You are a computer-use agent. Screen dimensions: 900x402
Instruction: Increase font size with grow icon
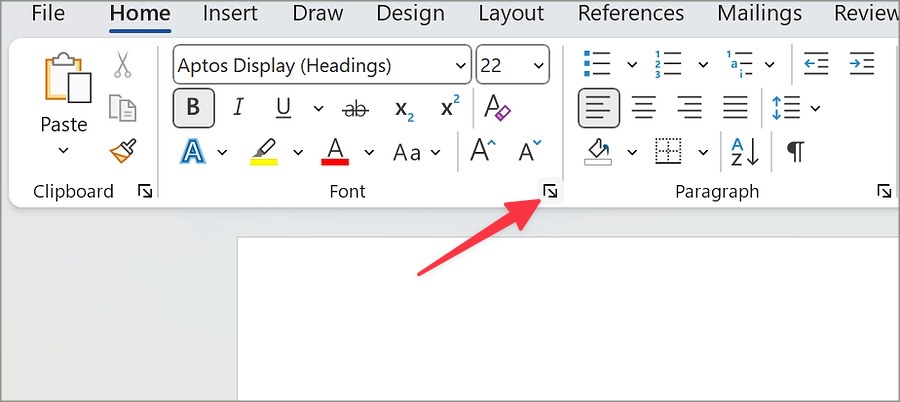(483, 152)
